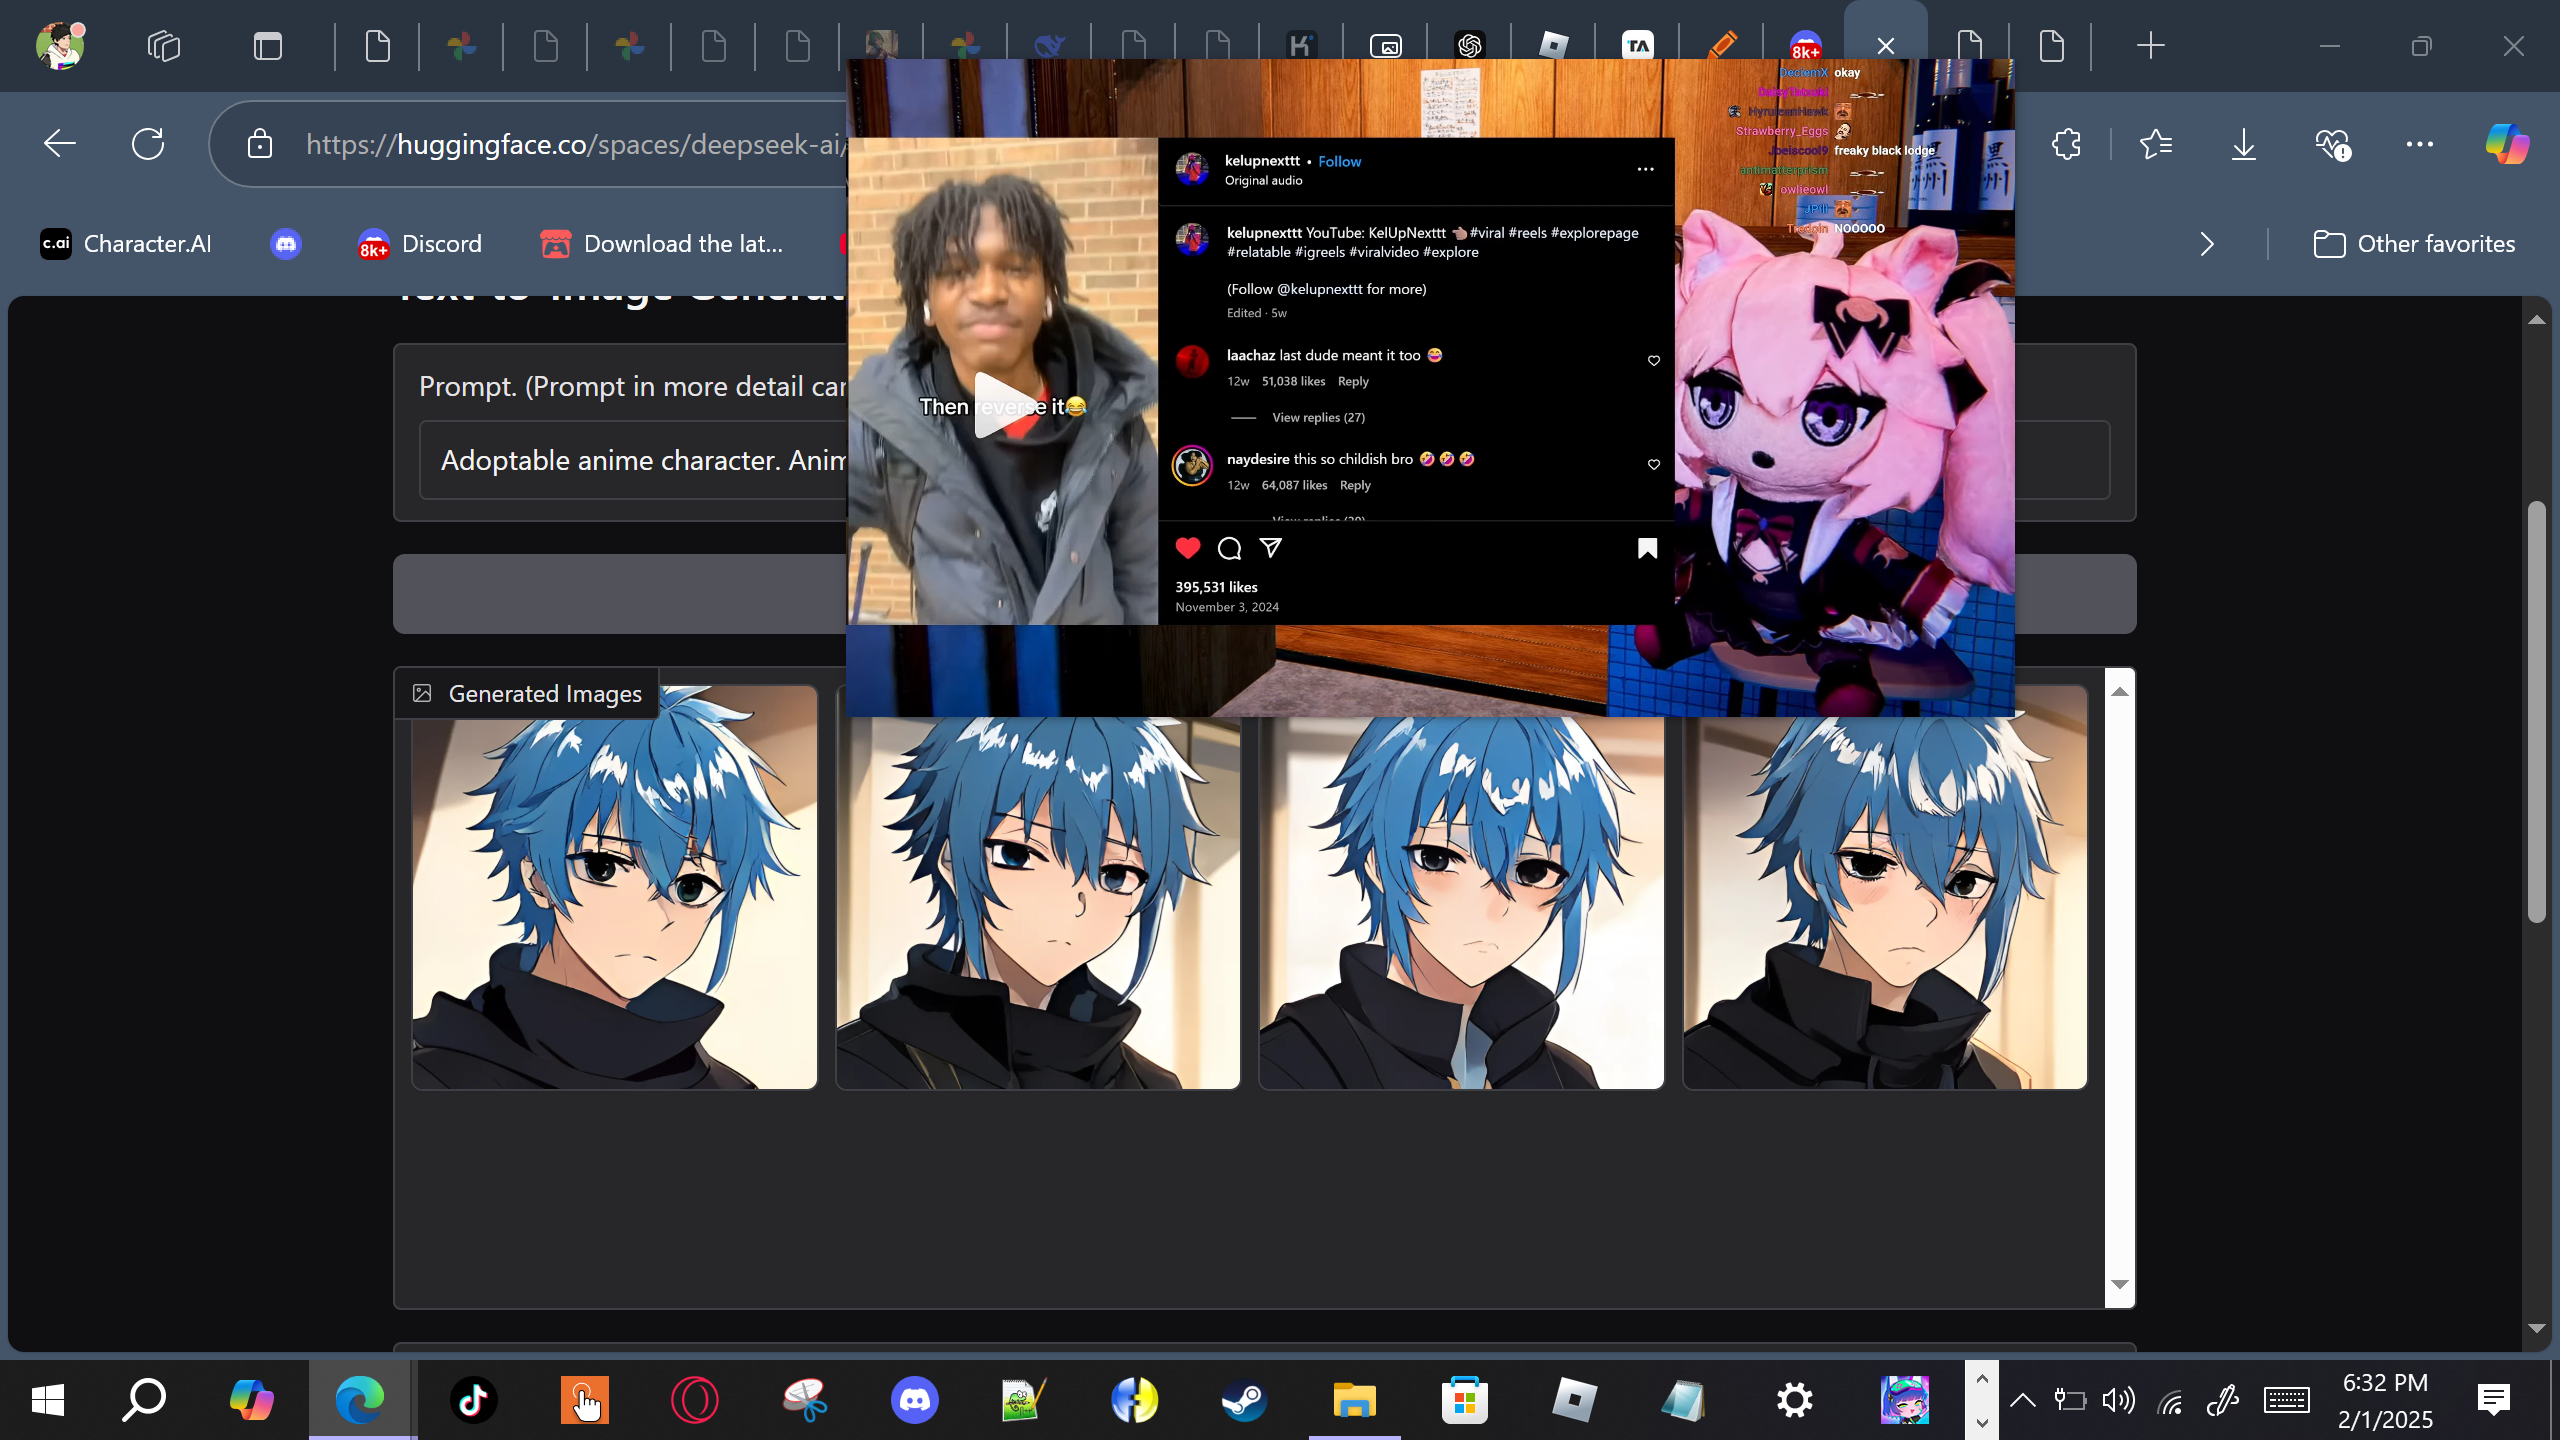
Task: Open the browser extensions puzzle icon
Action: coord(2066,144)
